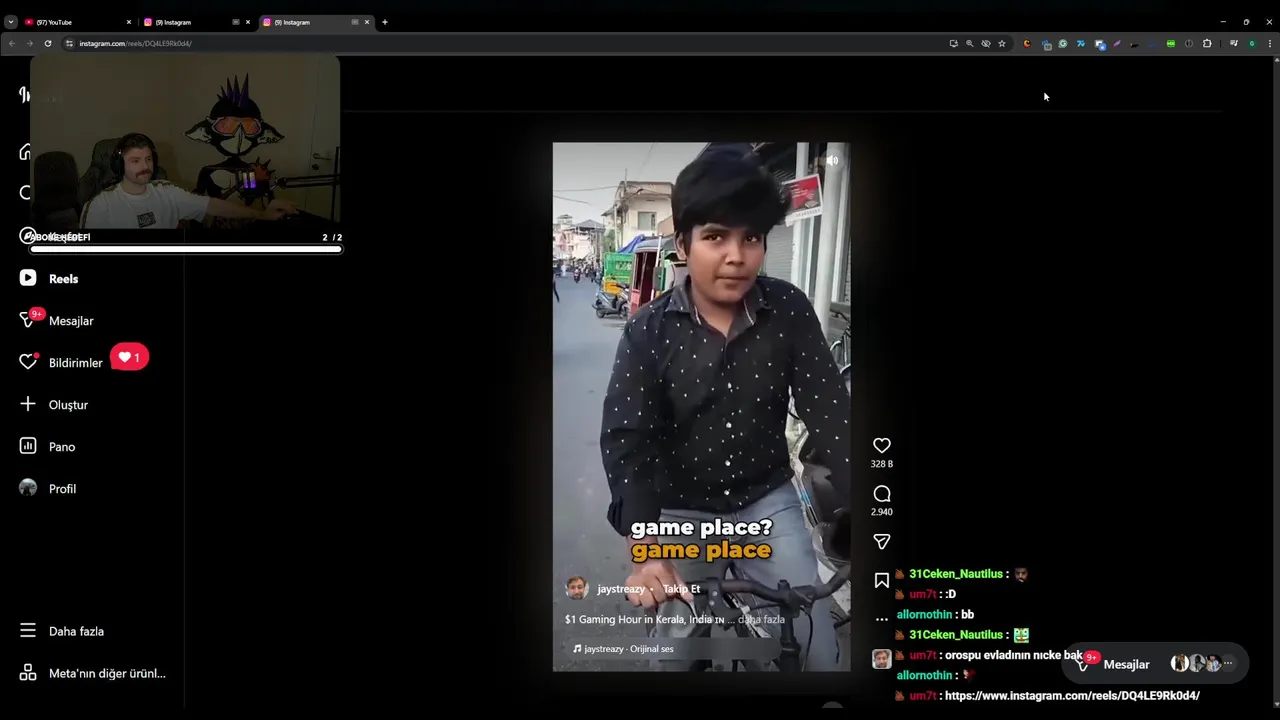Click the media indicator on the active Instagram tab
This screenshot has height=720, width=1280.
point(354,22)
